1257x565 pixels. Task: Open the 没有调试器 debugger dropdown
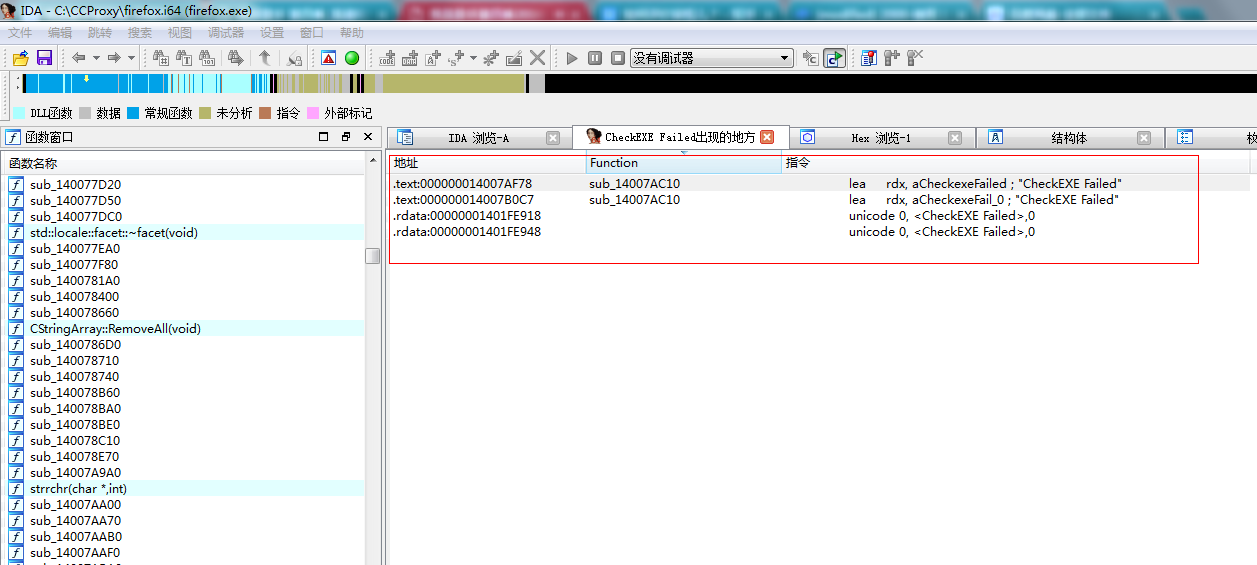[785, 58]
